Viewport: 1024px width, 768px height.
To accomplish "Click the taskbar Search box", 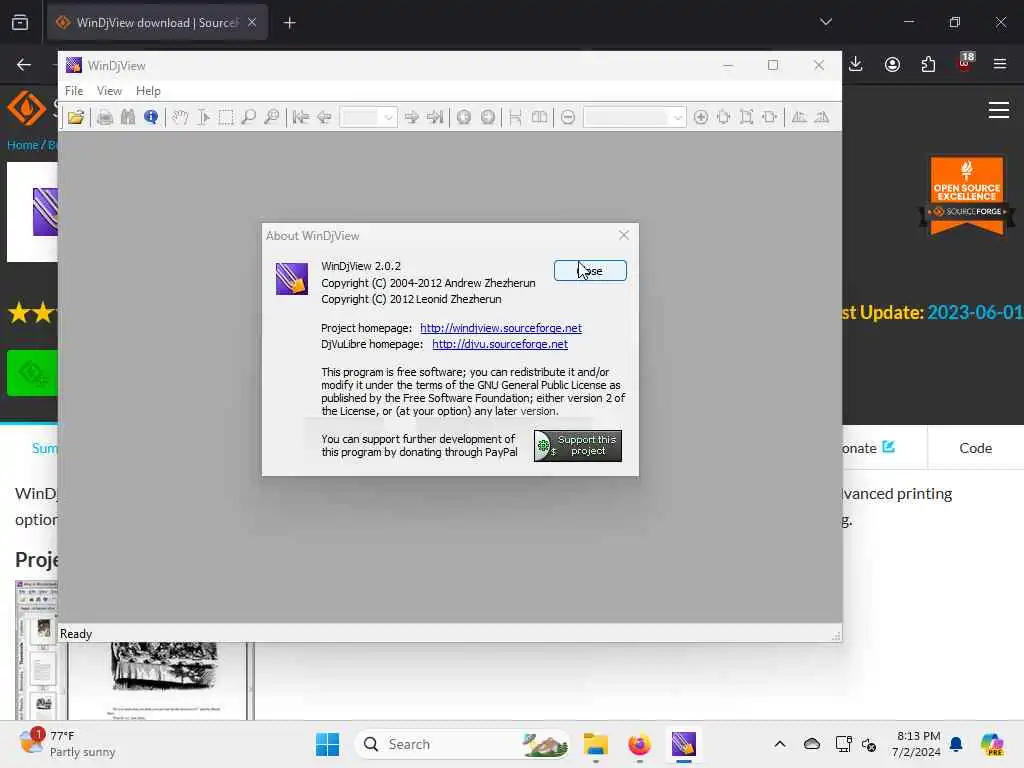I will pos(462,744).
